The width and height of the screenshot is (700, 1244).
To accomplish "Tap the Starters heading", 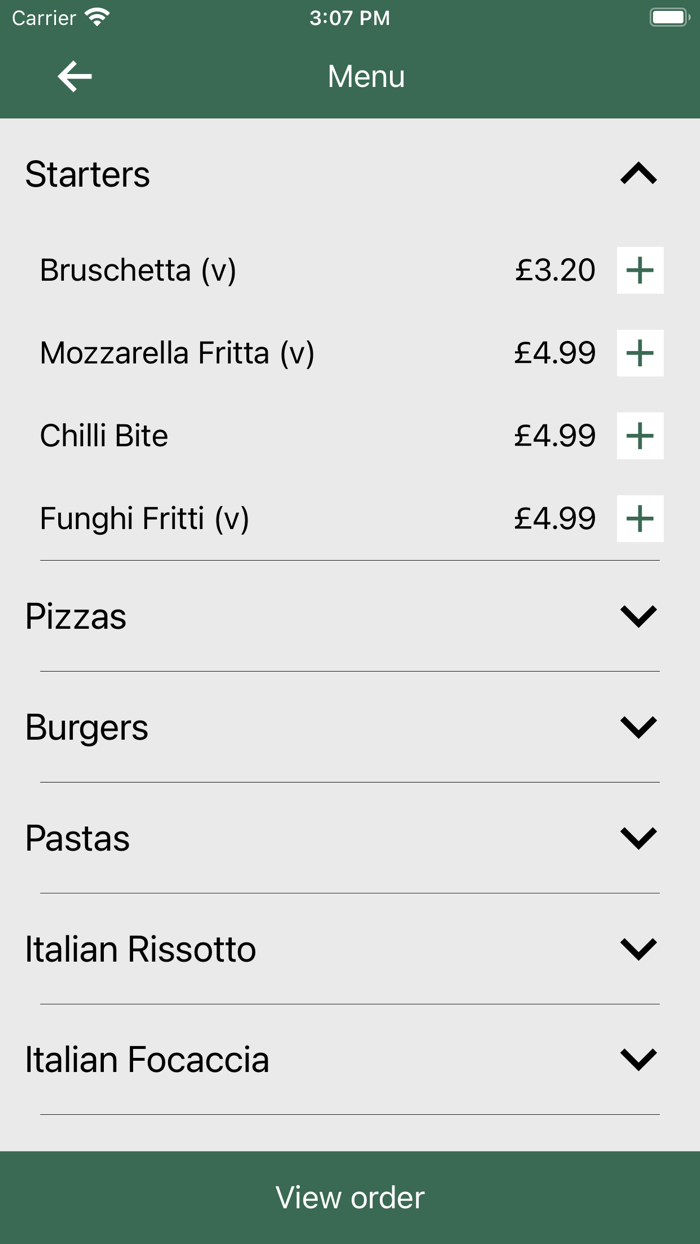I will pos(88,173).
